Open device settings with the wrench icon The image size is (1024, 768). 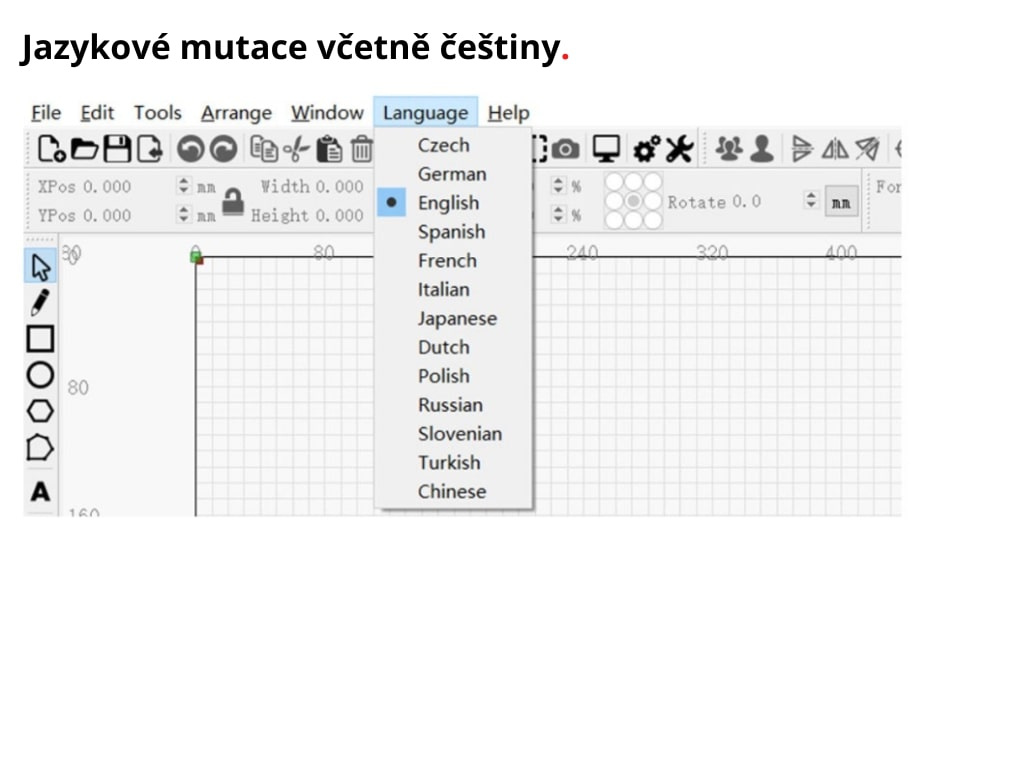click(x=679, y=149)
